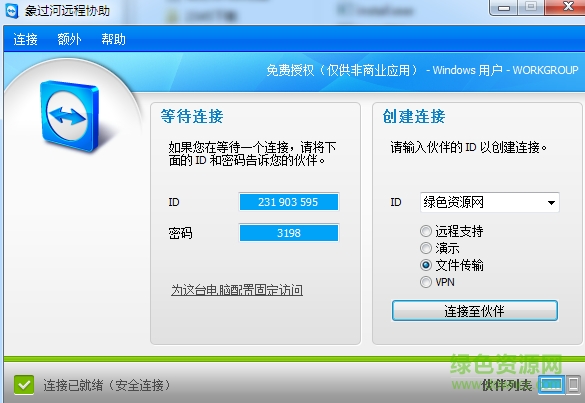Image resolution: width=585 pixels, height=403 pixels.
Task: Switch to the compact view icon
Action: (x=573, y=384)
